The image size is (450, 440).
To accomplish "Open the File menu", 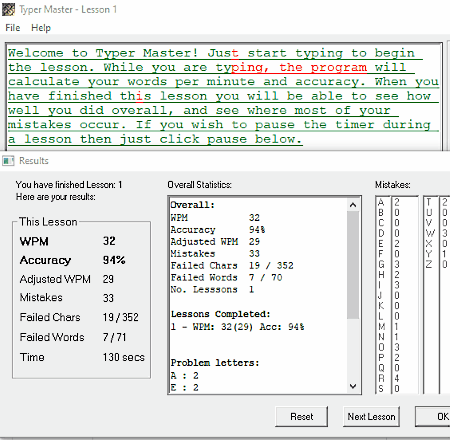I will click(x=13, y=28).
